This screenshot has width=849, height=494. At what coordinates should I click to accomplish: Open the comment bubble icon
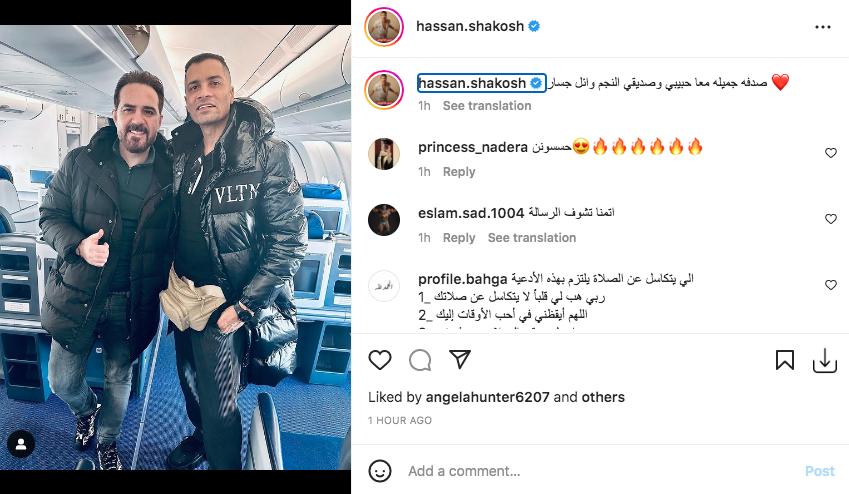[420, 360]
